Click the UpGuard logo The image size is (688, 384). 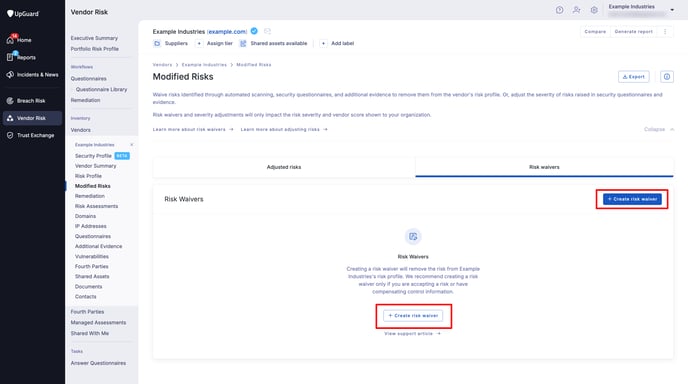click(23, 14)
